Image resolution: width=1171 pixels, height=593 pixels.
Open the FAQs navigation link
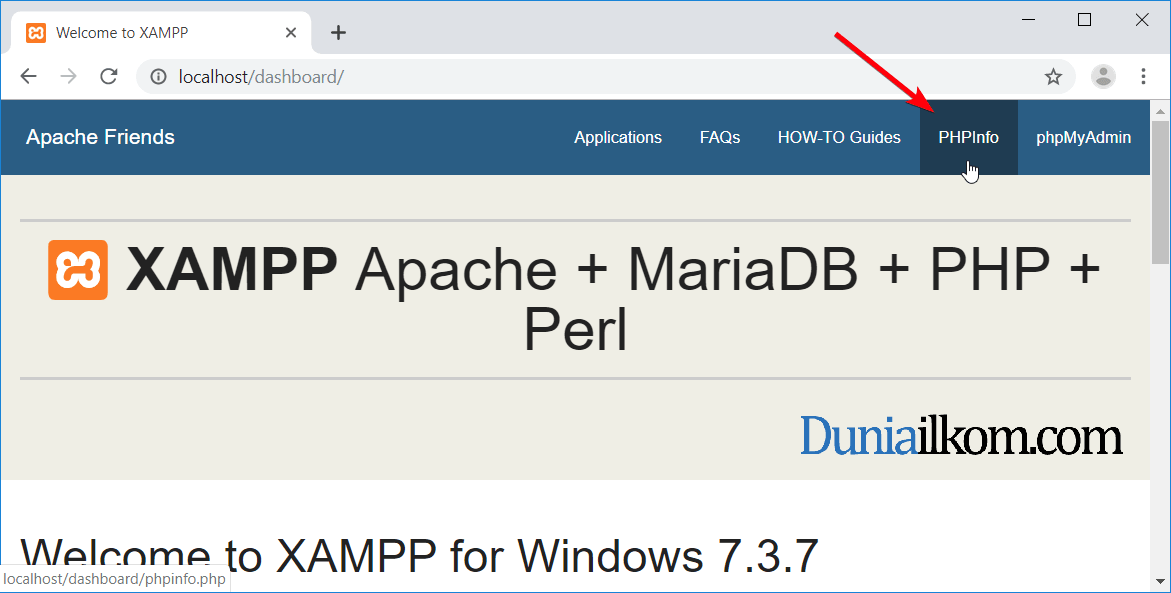pyautogui.click(x=720, y=137)
